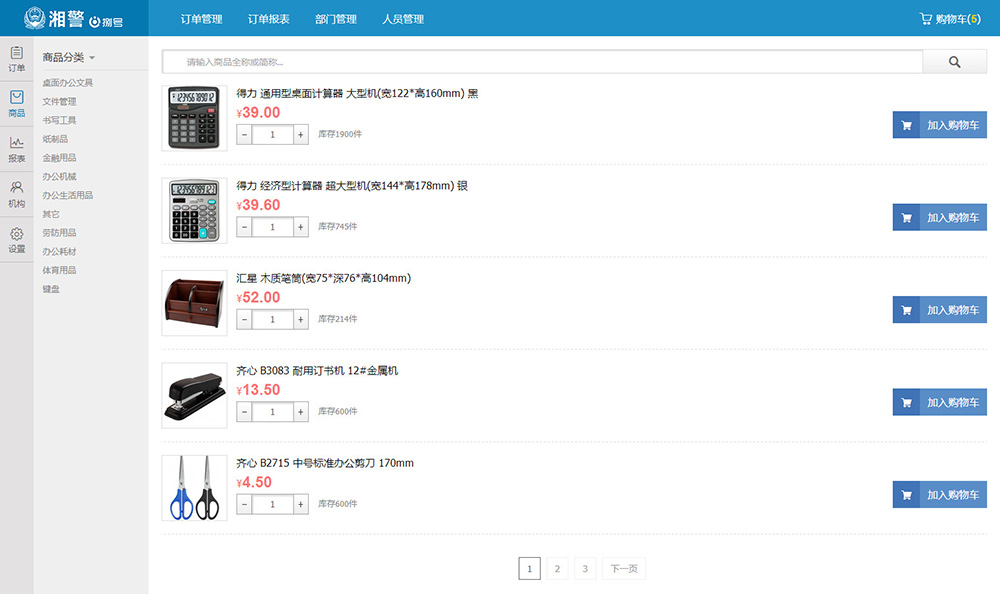Screen dimensions: 1000x594
Task: Open the 订单管理 top menu
Action: coord(202,19)
